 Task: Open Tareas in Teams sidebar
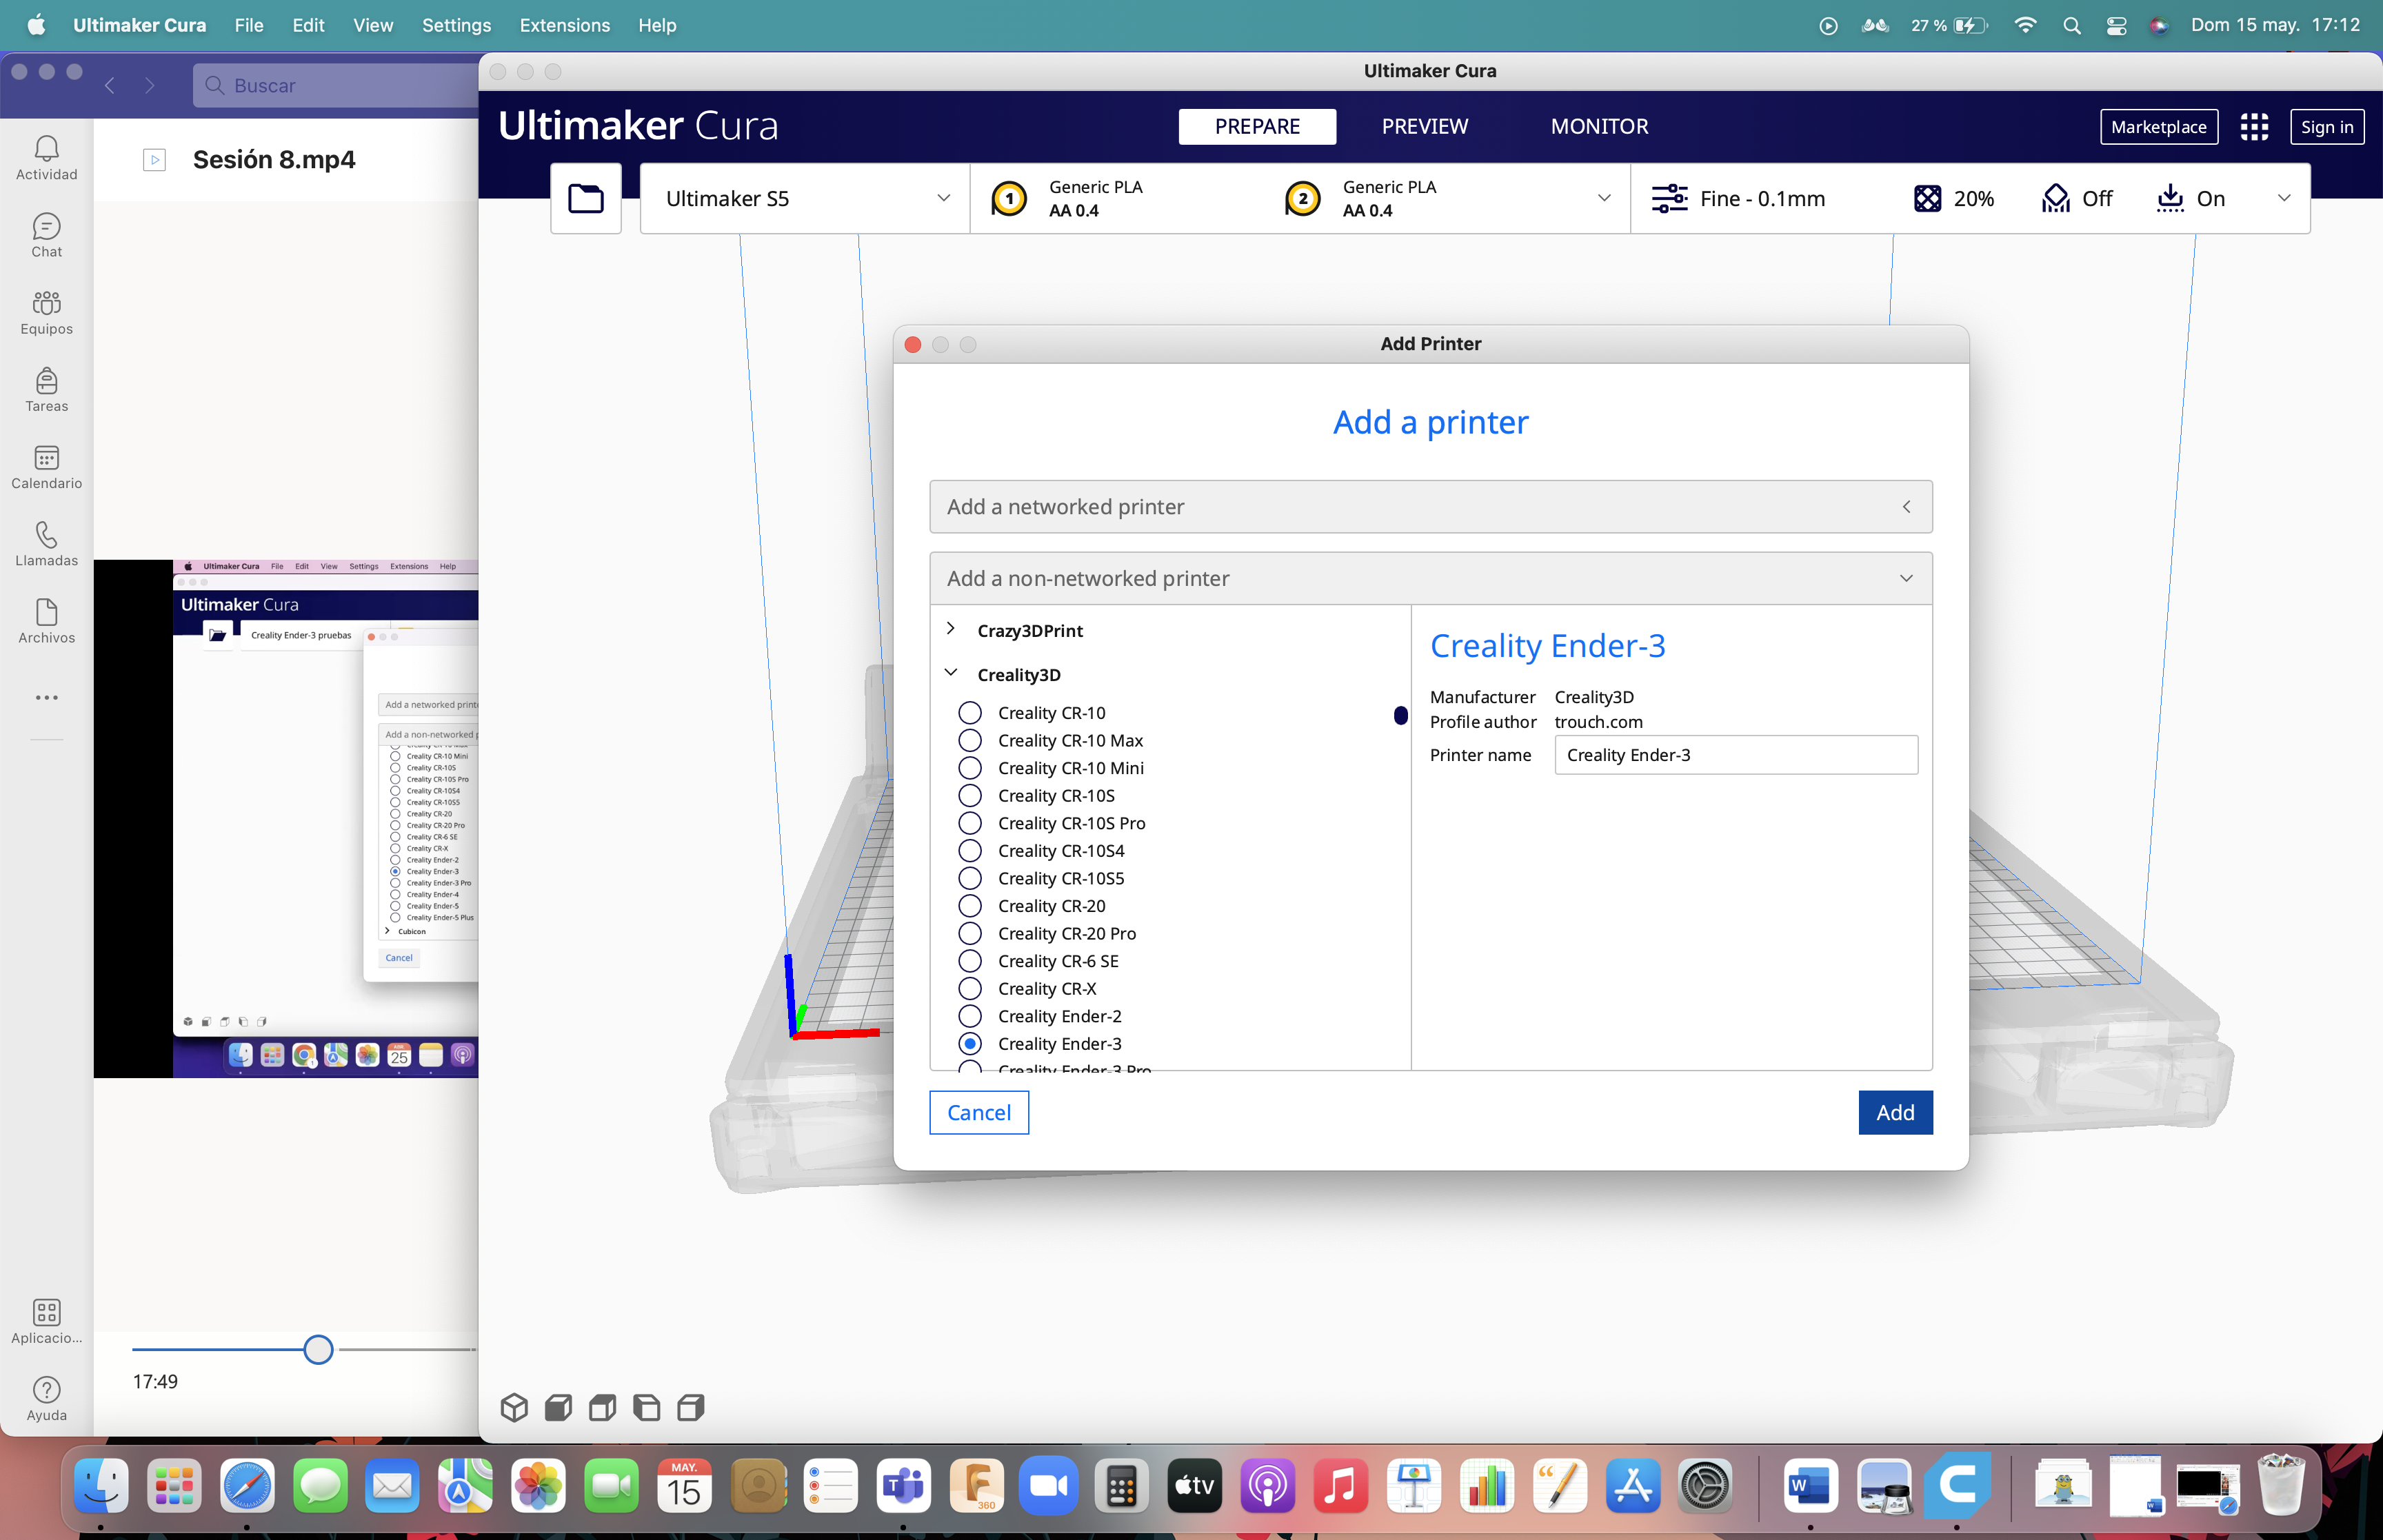[x=46, y=389]
